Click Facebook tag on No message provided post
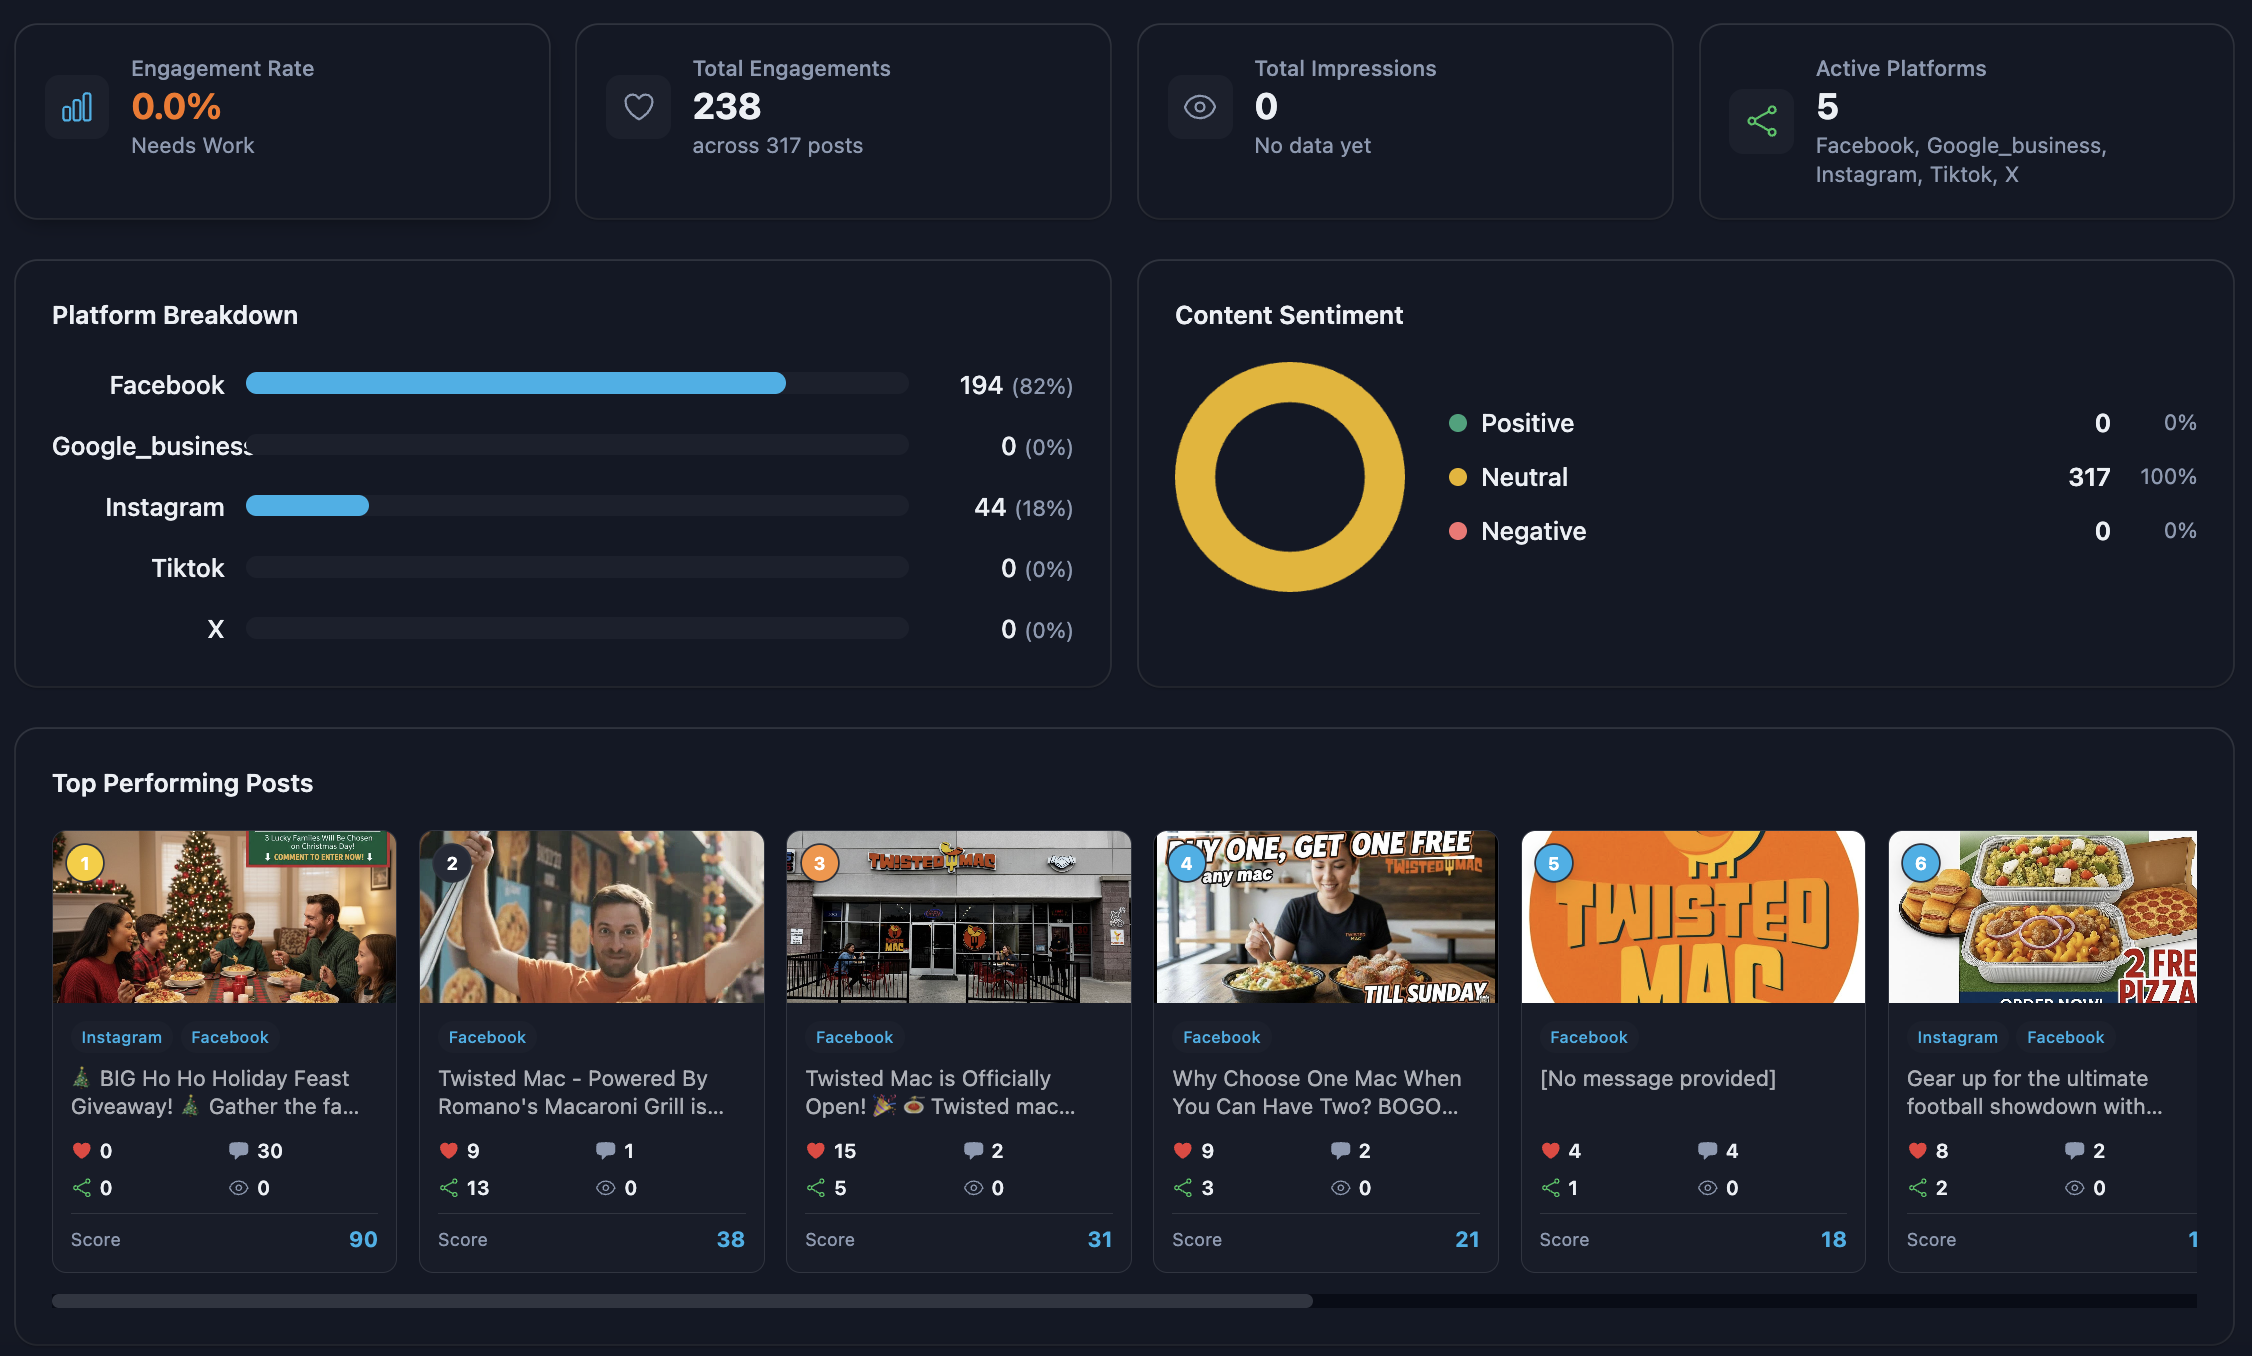This screenshot has width=2252, height=1356. click(1588, 1038)
